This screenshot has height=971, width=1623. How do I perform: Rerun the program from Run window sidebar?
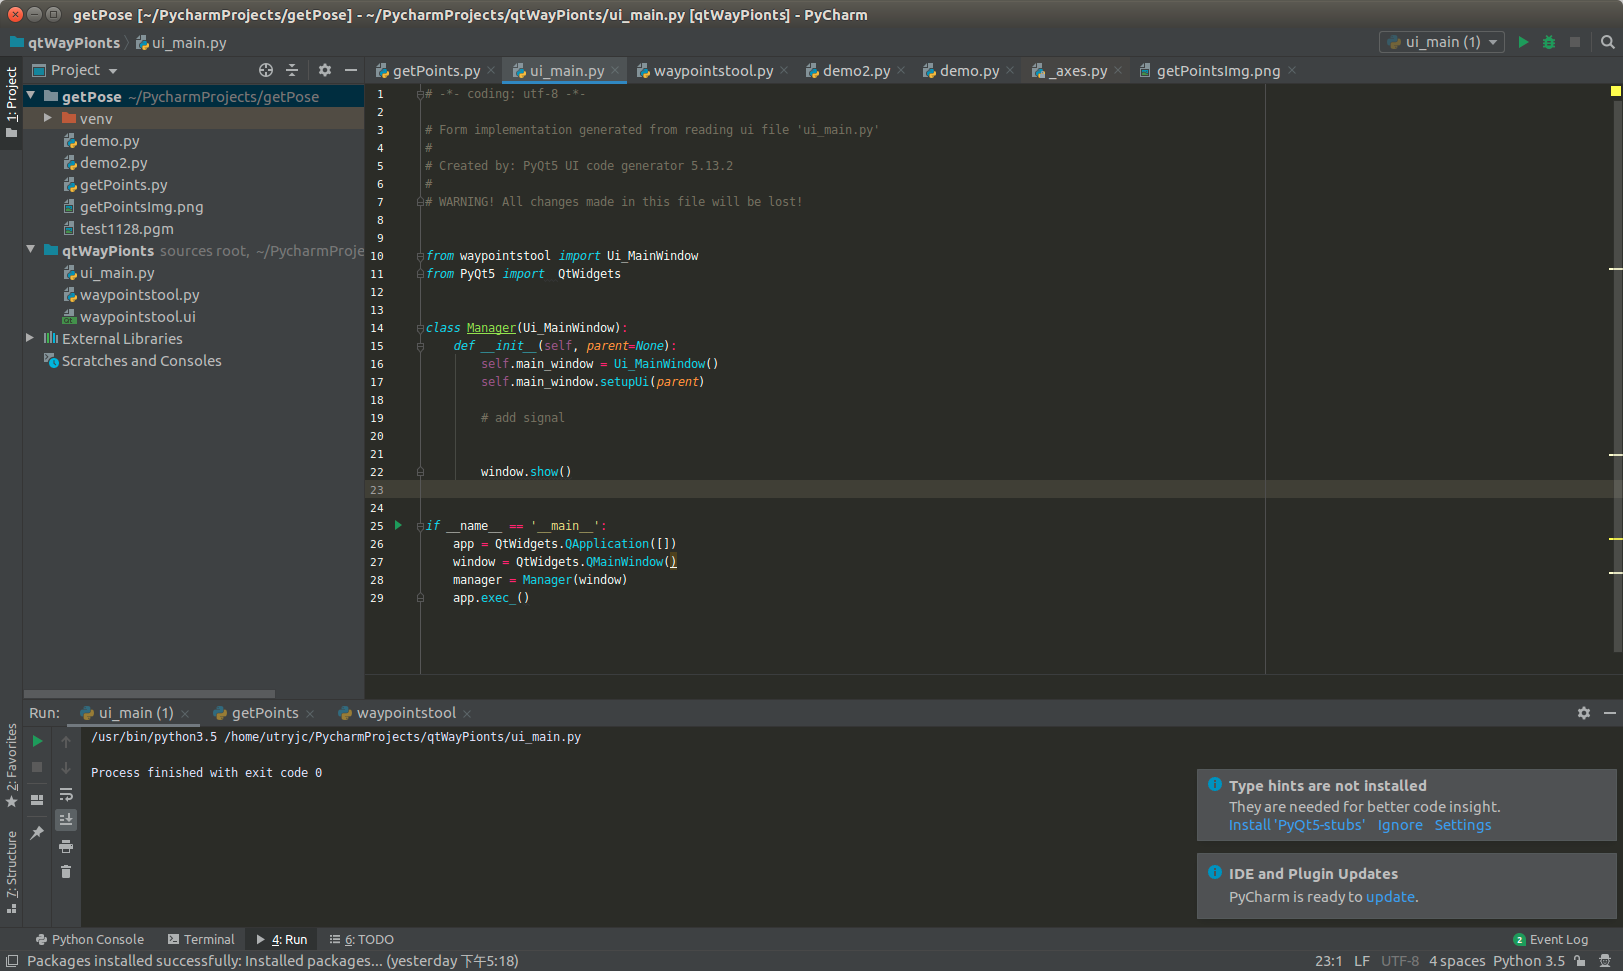tap(37, 742)
